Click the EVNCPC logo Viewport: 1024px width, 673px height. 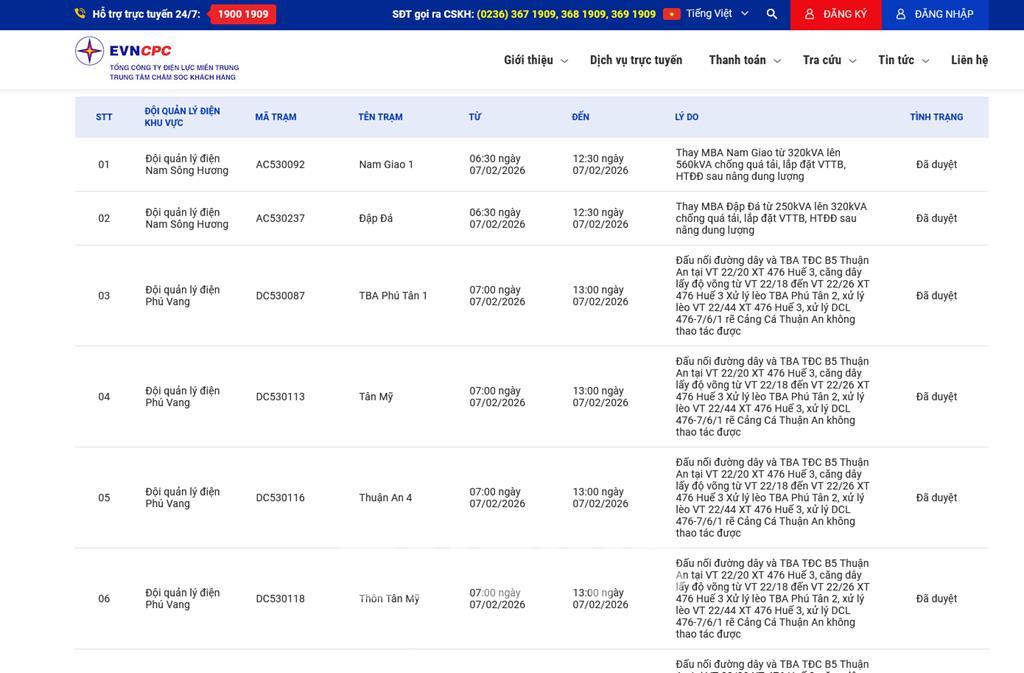[x=156, y=59]
